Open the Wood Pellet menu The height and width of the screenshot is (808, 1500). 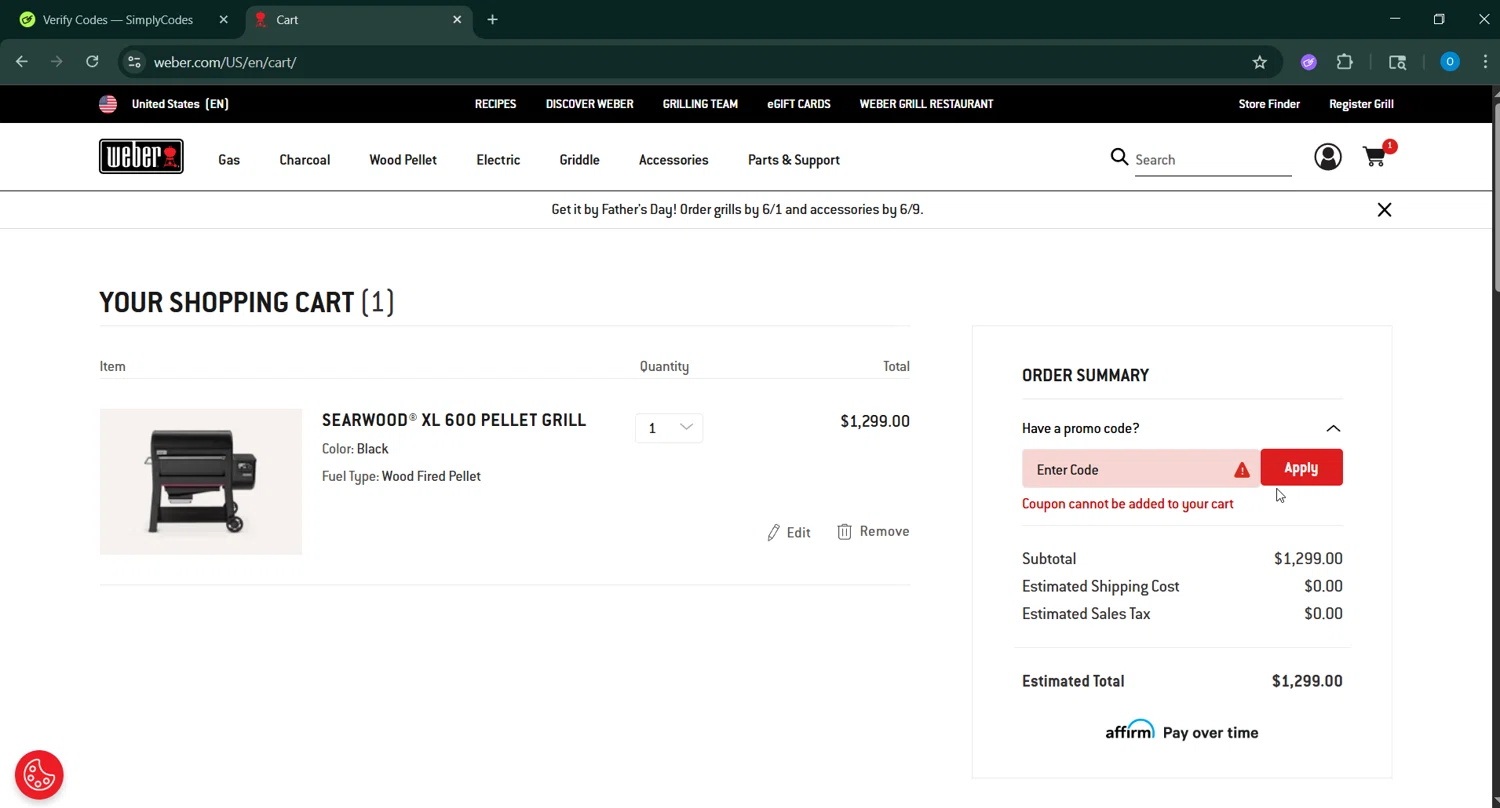[403, 160]
